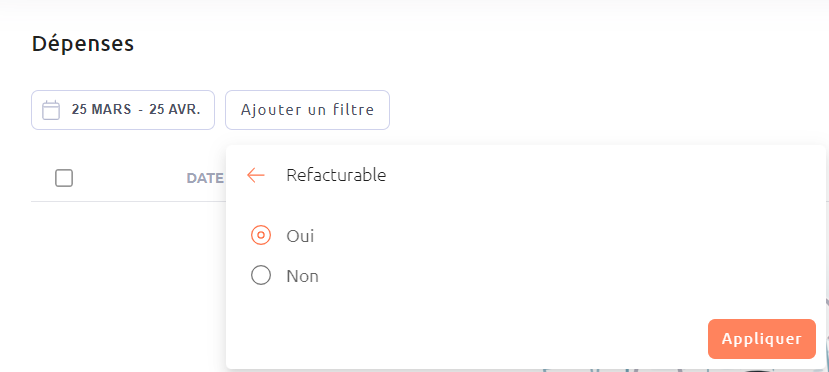This screenshot has width=829, height=372.
Task: Open the Ajouter un filtre dropdown
Action: click(307, 110)
